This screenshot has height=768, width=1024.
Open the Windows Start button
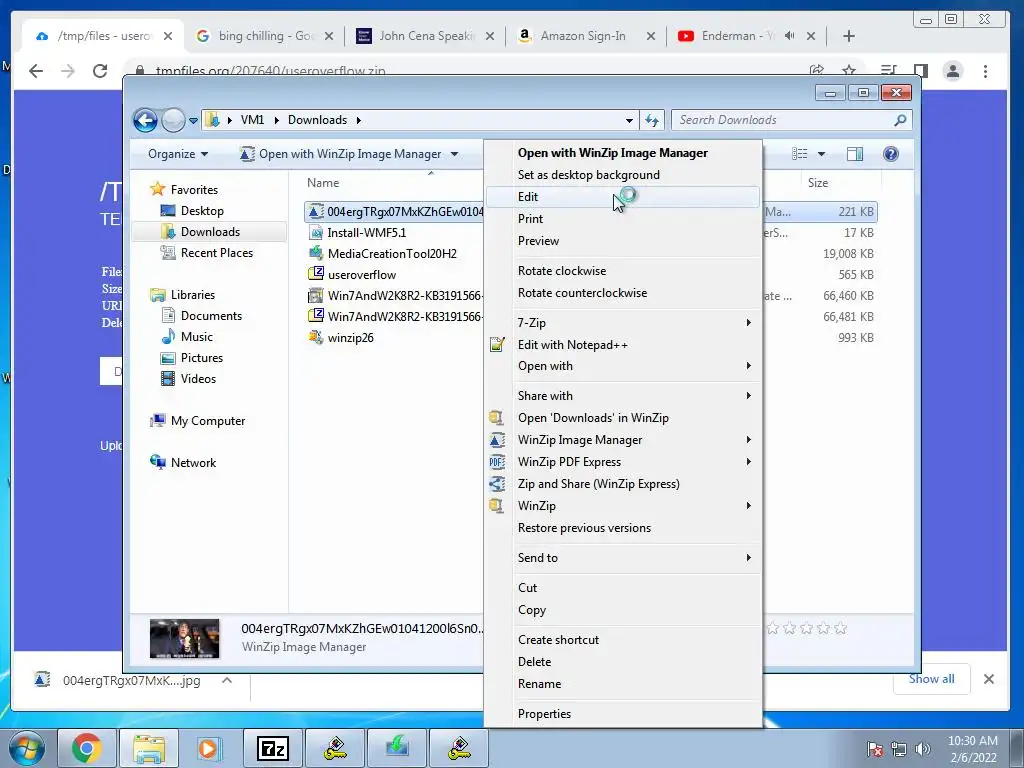point(27,748)
